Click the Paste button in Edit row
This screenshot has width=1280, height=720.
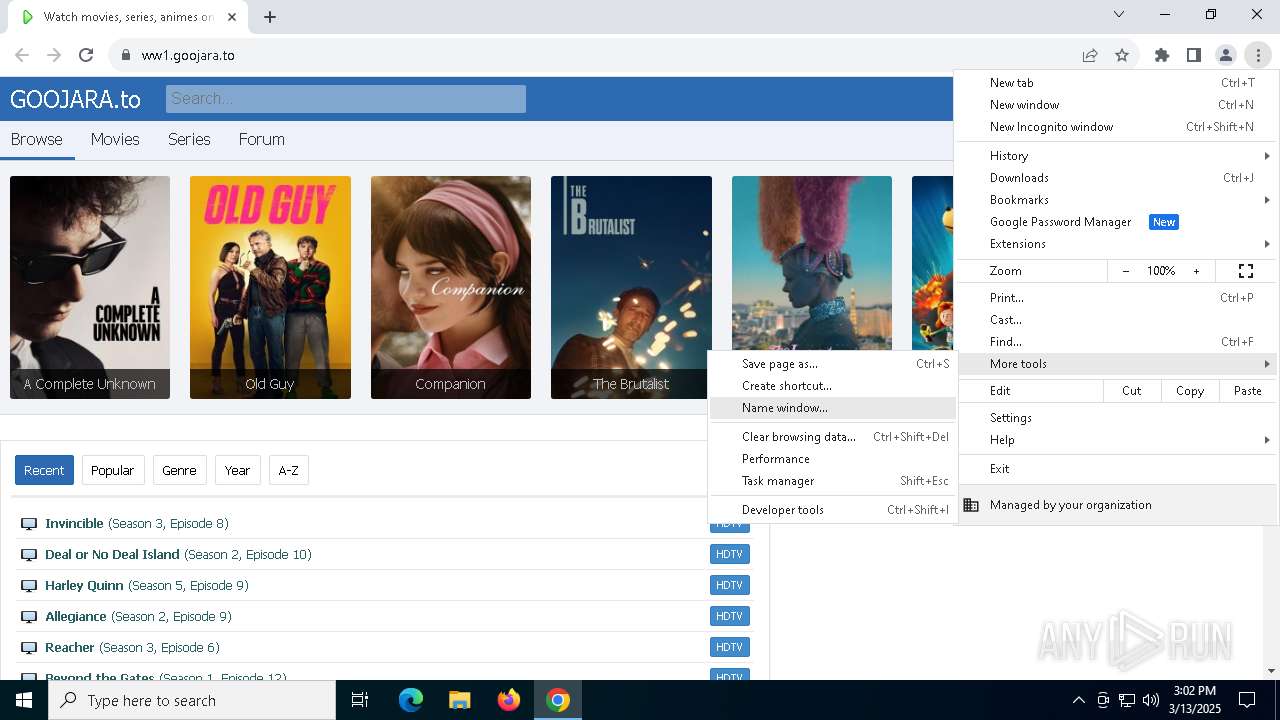point(1247,391)
